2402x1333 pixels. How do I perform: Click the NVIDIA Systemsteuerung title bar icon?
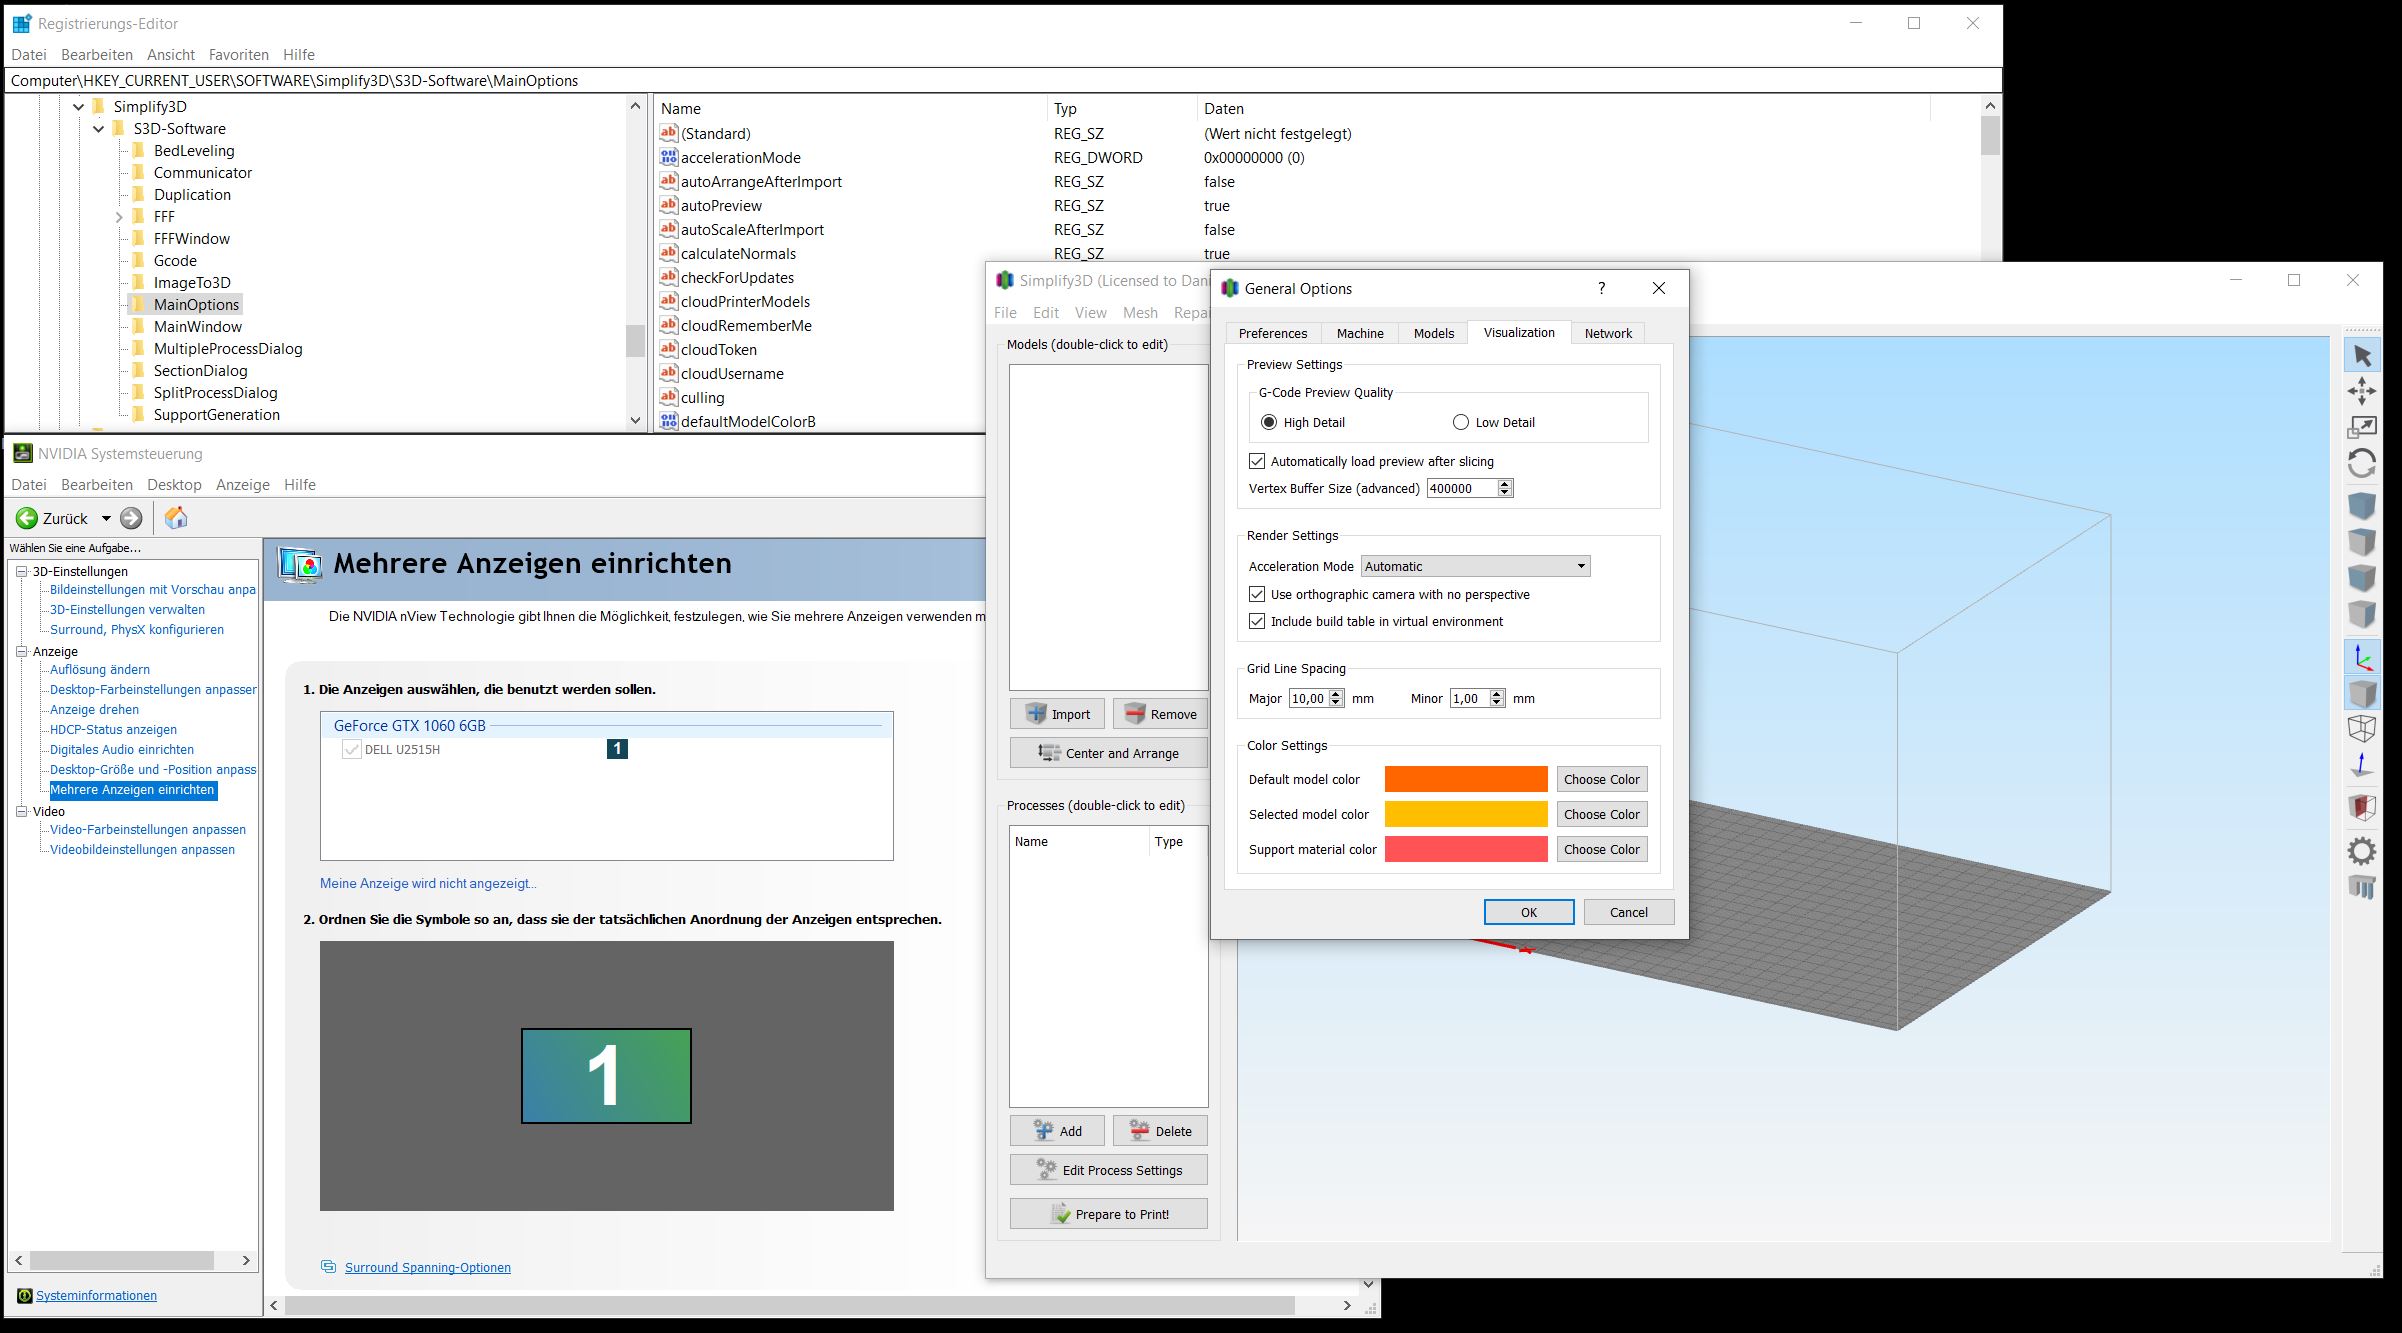pos(22,454)
